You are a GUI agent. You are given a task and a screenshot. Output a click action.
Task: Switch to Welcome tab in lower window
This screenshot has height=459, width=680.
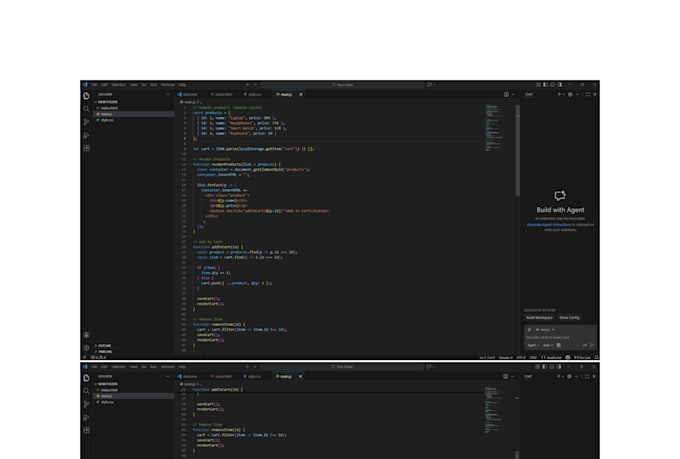pos(188,376)
